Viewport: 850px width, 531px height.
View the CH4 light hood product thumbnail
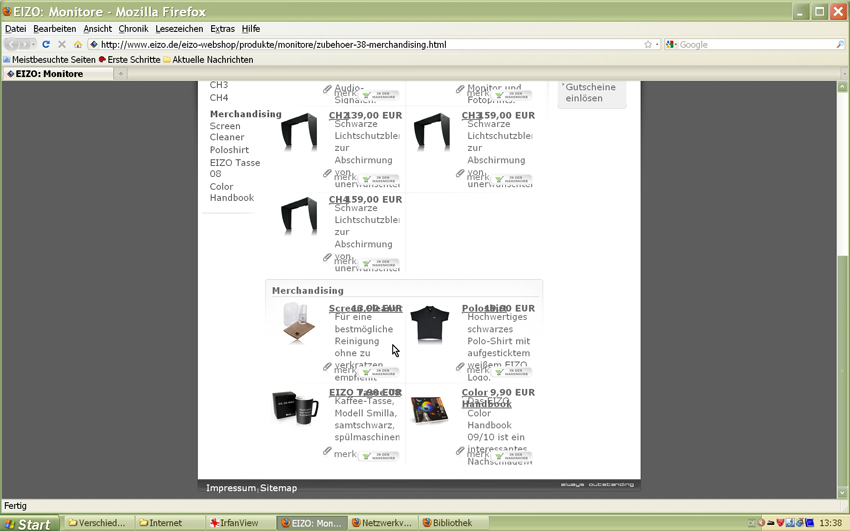pos(299,216)
